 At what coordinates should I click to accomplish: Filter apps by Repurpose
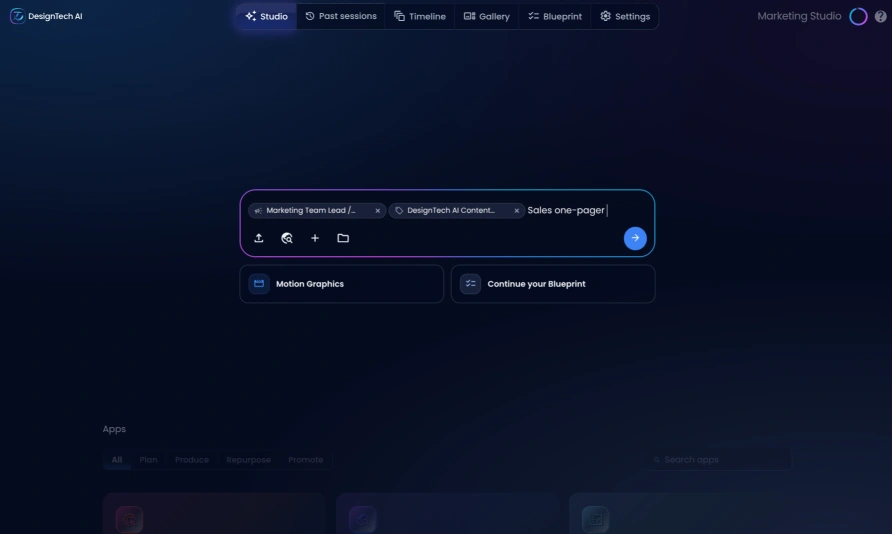(248, 460)
